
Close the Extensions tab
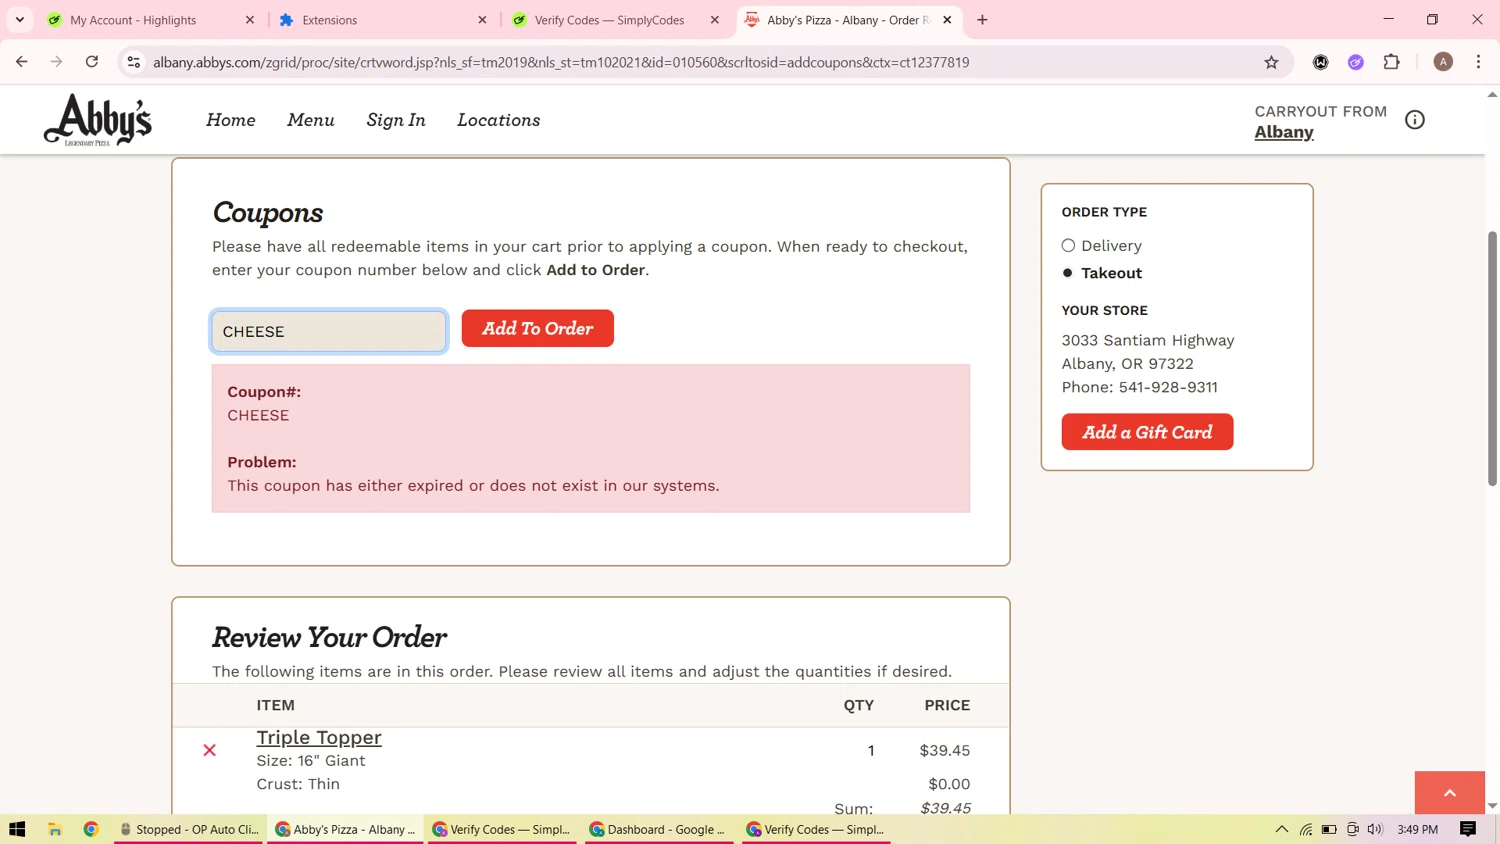point(482,20)
